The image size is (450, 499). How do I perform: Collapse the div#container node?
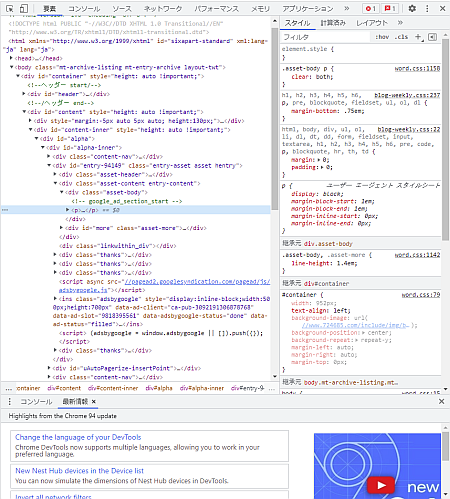tap(18, 76)
